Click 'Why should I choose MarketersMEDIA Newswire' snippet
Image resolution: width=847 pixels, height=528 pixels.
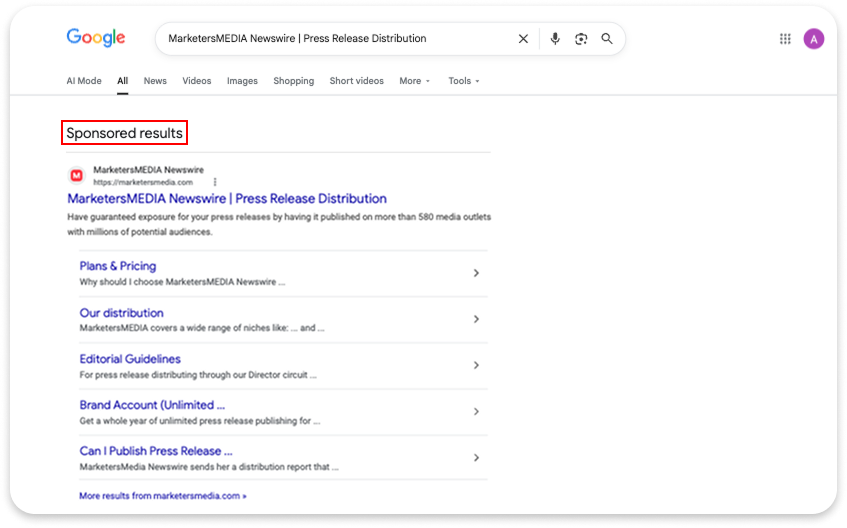[182, 282]
